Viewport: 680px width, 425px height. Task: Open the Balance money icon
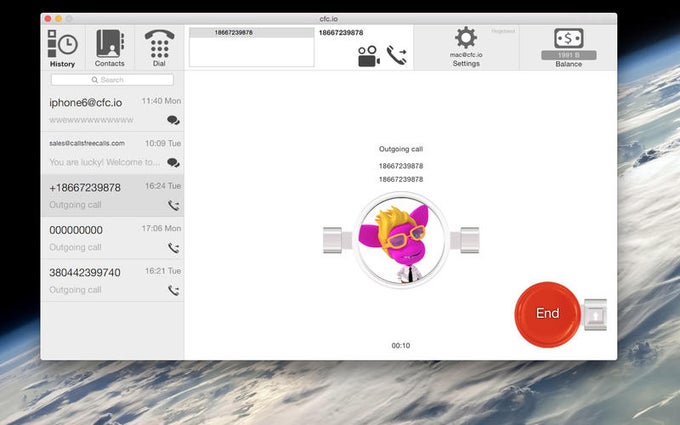[569, 38]
